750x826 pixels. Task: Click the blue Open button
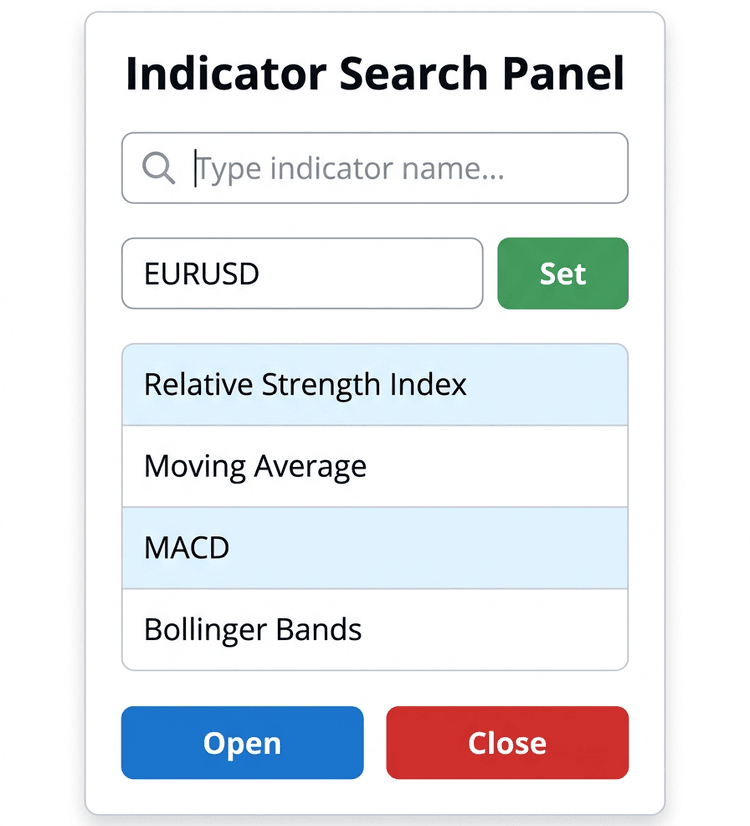click(242, 743)
